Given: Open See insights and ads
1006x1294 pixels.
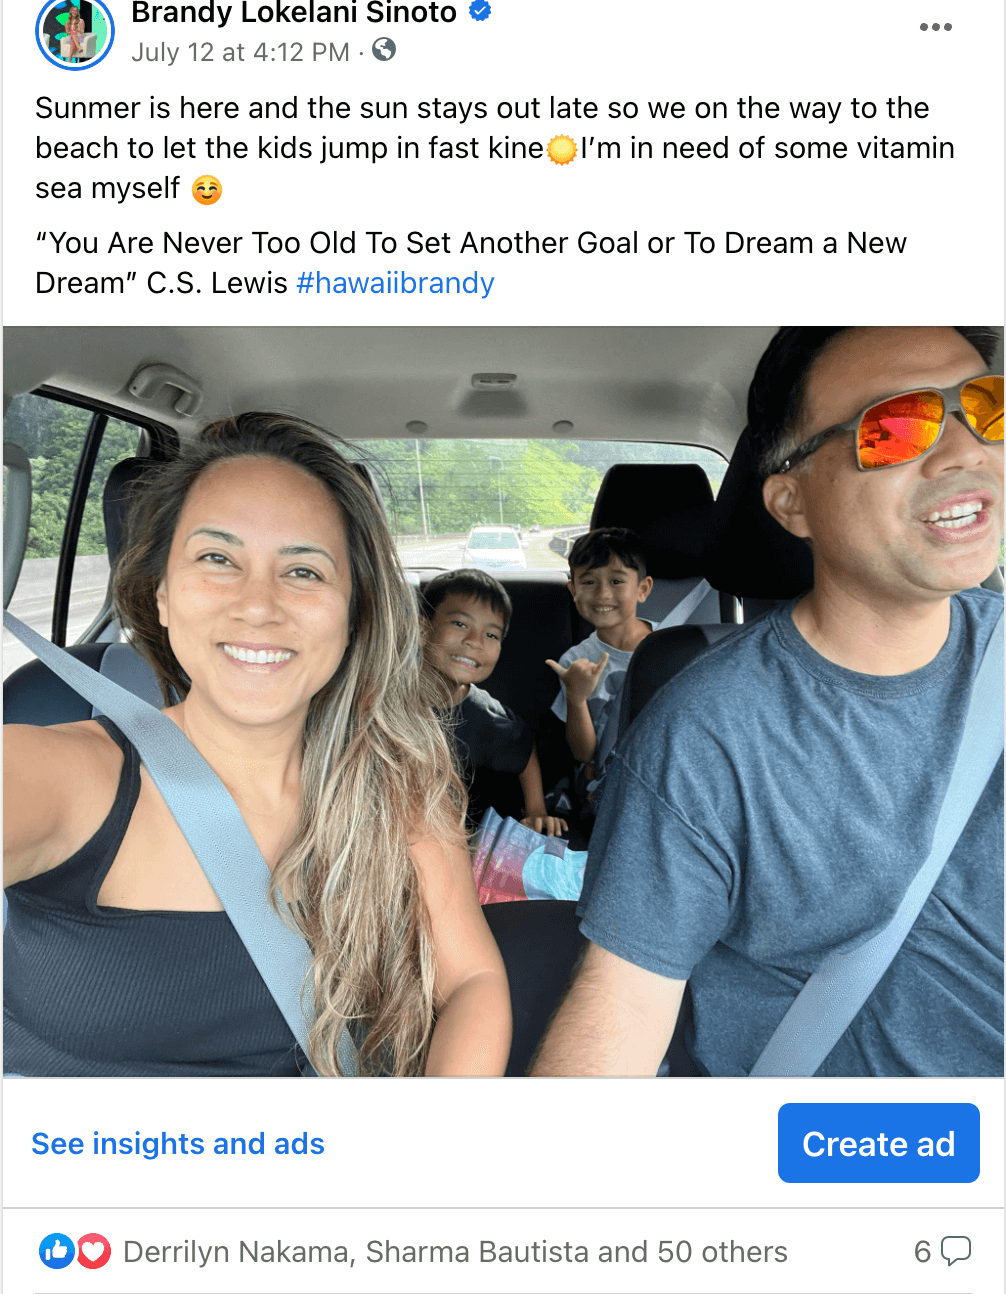Looking at the screenshot, I should pos(178,1143).
